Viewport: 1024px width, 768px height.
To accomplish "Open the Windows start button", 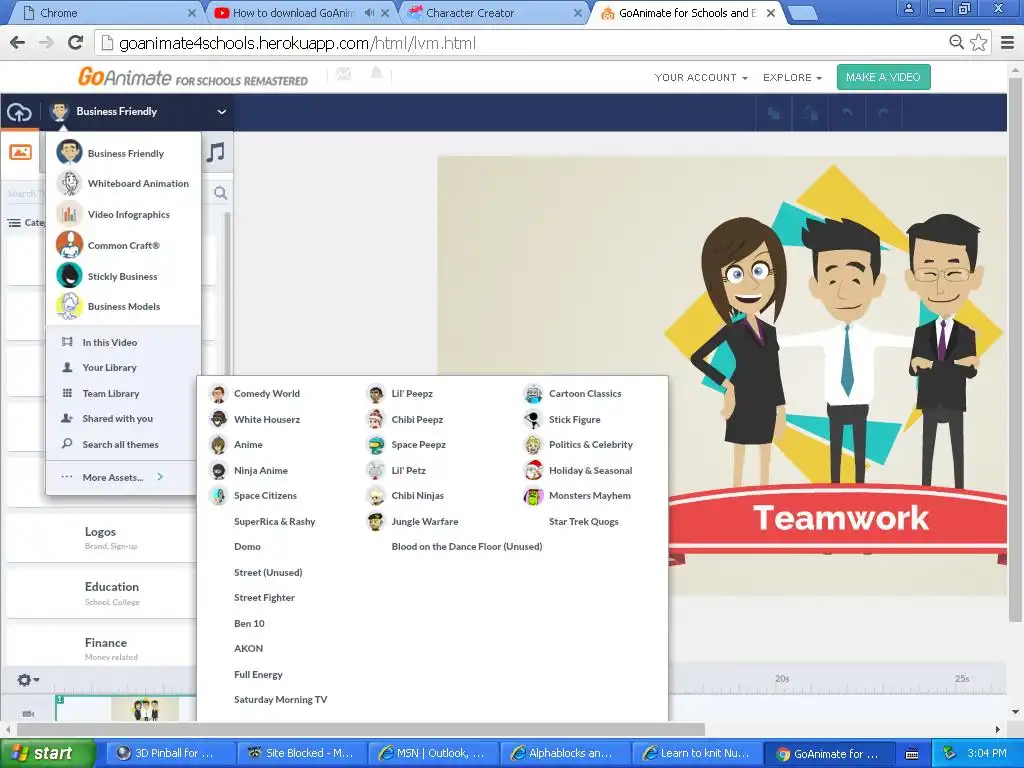I will click(47, 753).
